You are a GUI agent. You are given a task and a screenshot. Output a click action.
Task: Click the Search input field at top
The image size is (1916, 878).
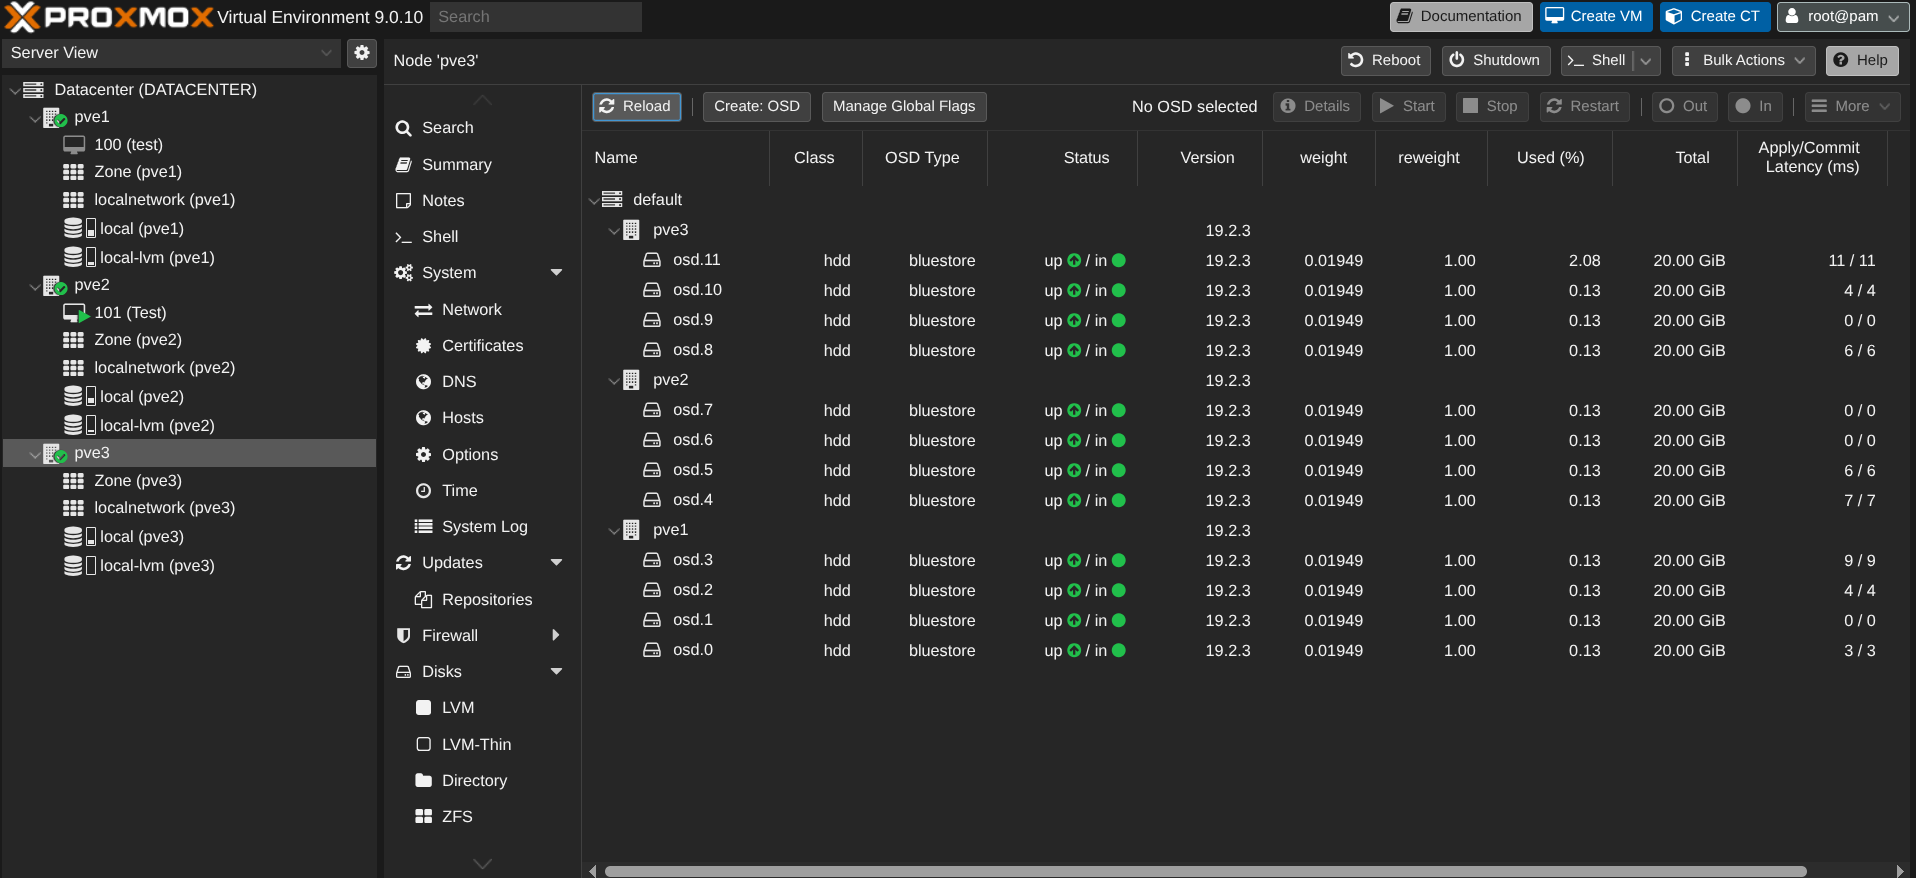tap(536, 17)
